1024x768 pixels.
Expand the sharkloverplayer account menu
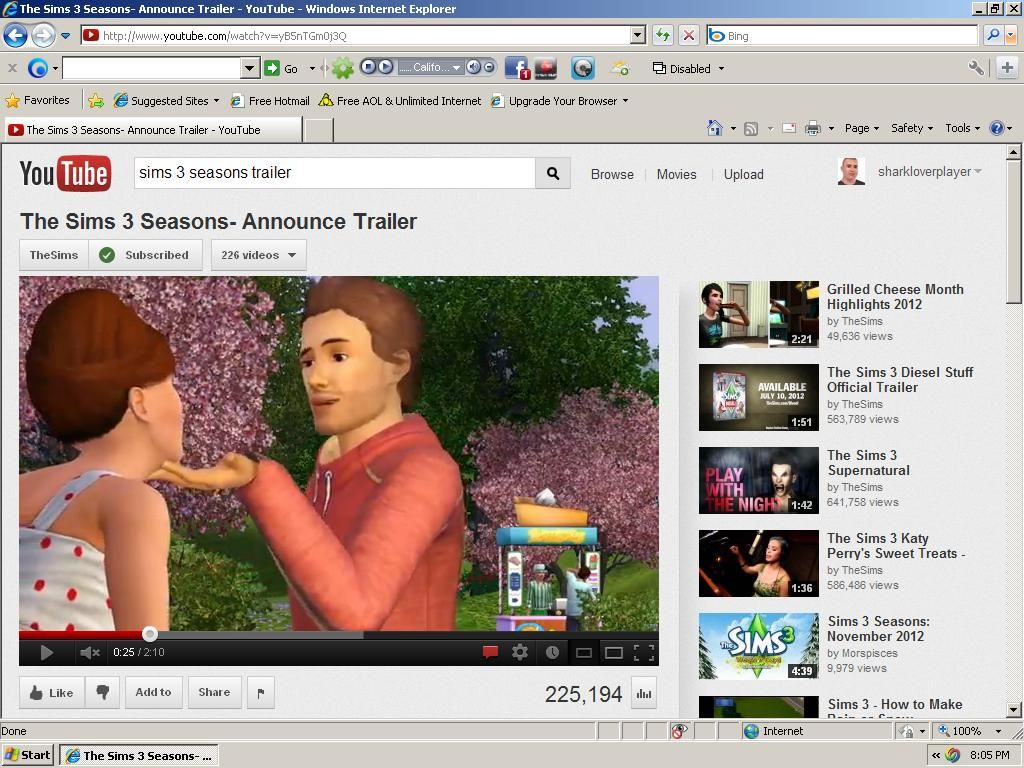pyautogui.click(x=978, y=171)
